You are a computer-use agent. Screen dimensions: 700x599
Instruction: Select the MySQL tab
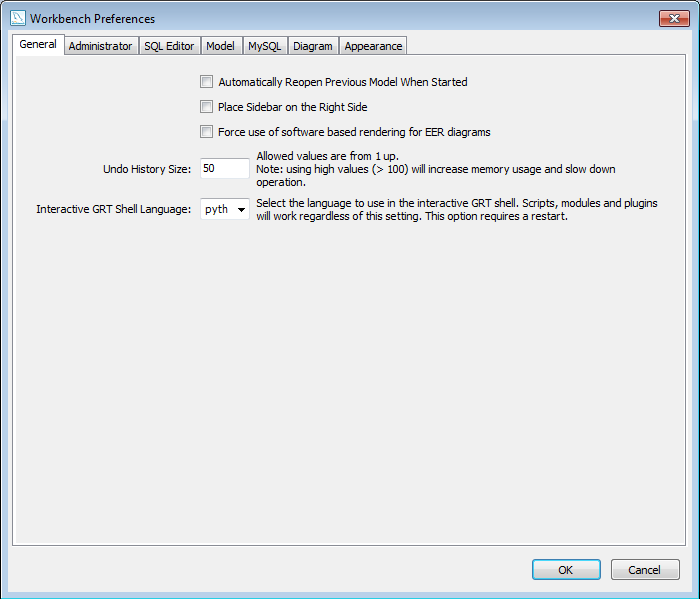(264, 46)
